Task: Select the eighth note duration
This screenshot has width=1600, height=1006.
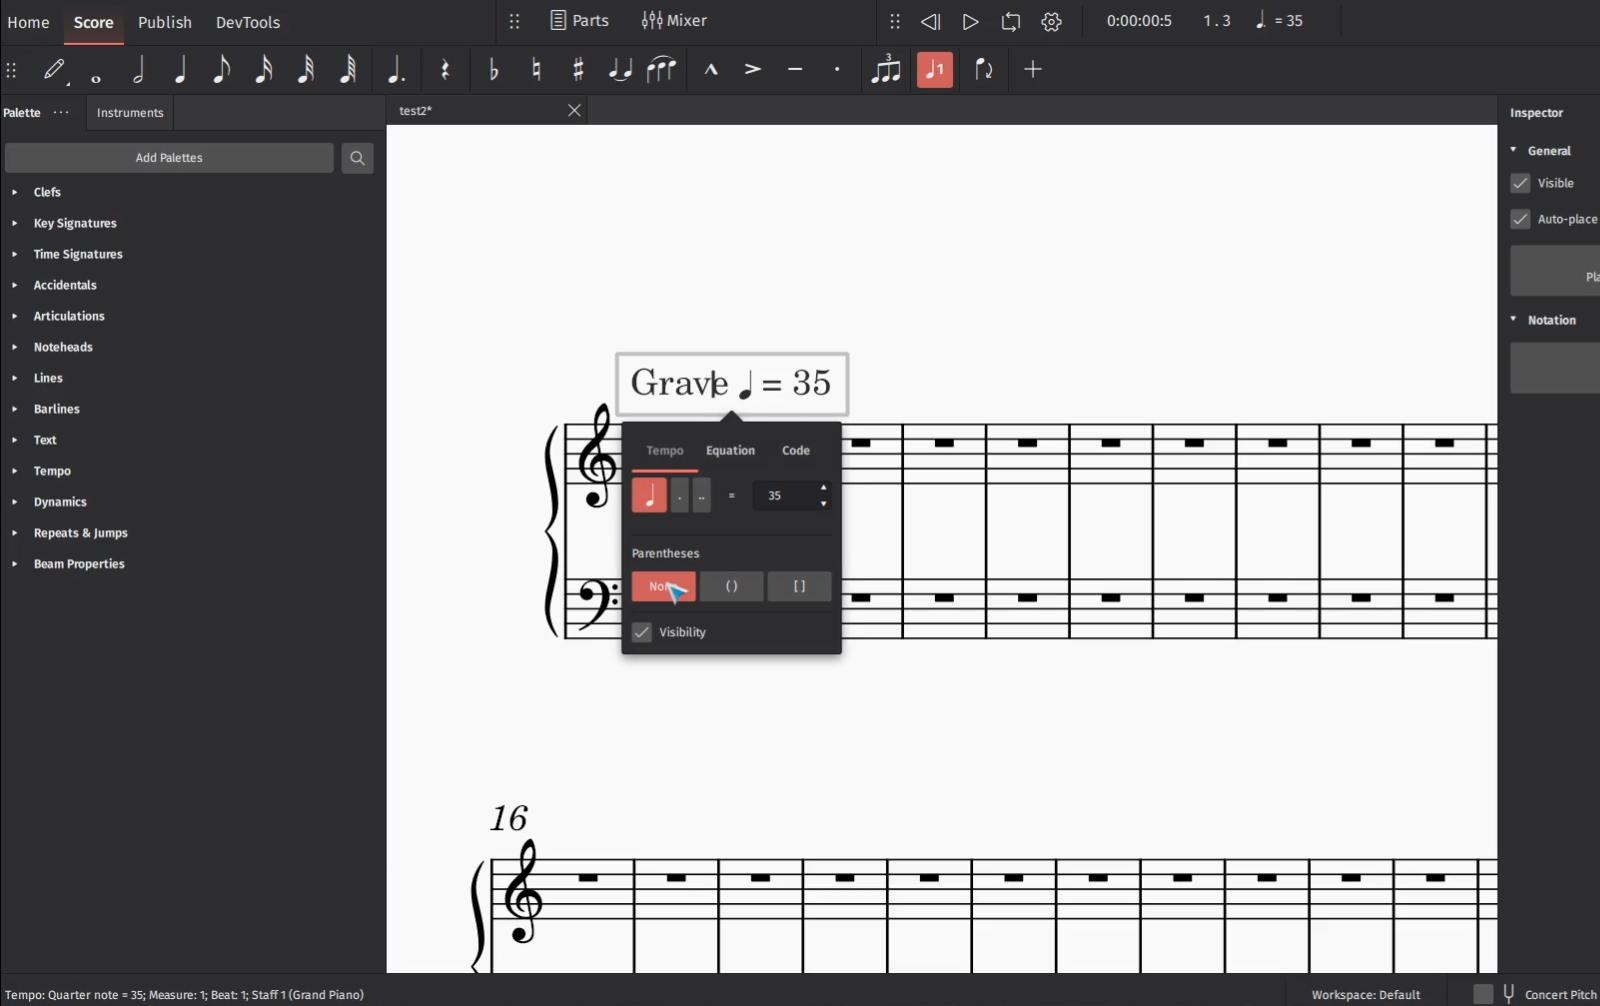Action: pos(222,69)
